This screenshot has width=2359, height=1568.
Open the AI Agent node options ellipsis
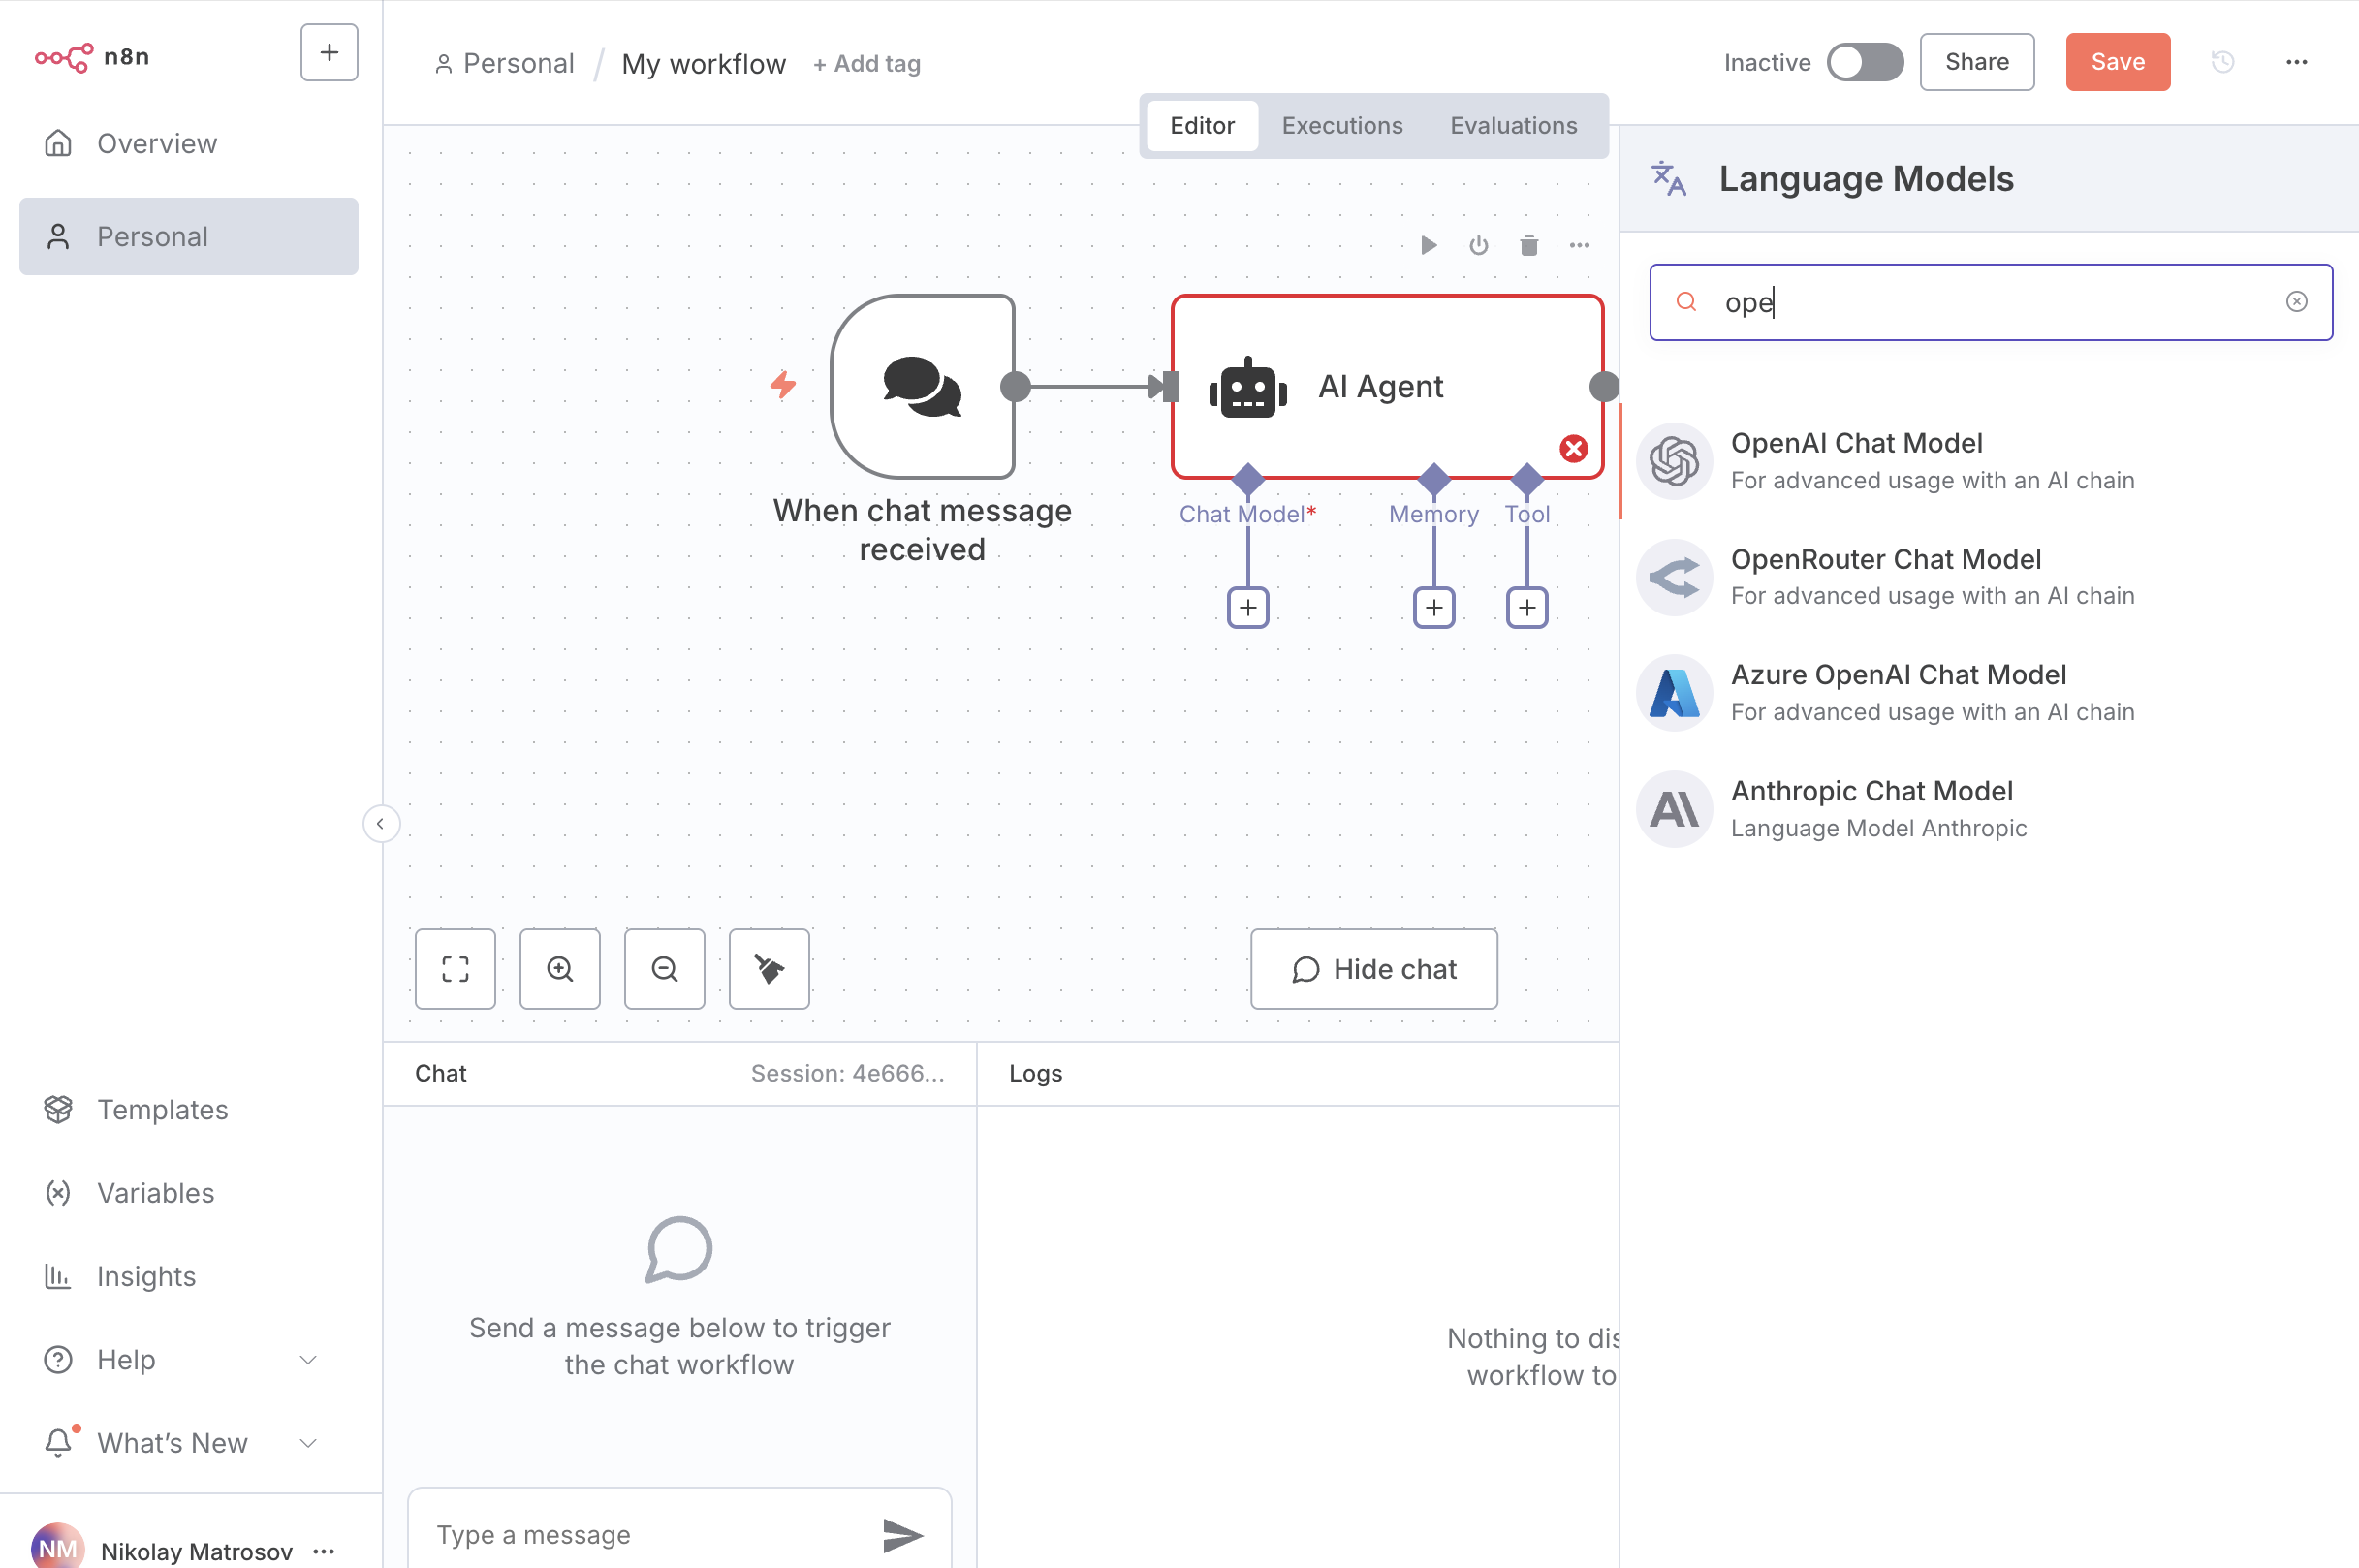coord(1579,245)
